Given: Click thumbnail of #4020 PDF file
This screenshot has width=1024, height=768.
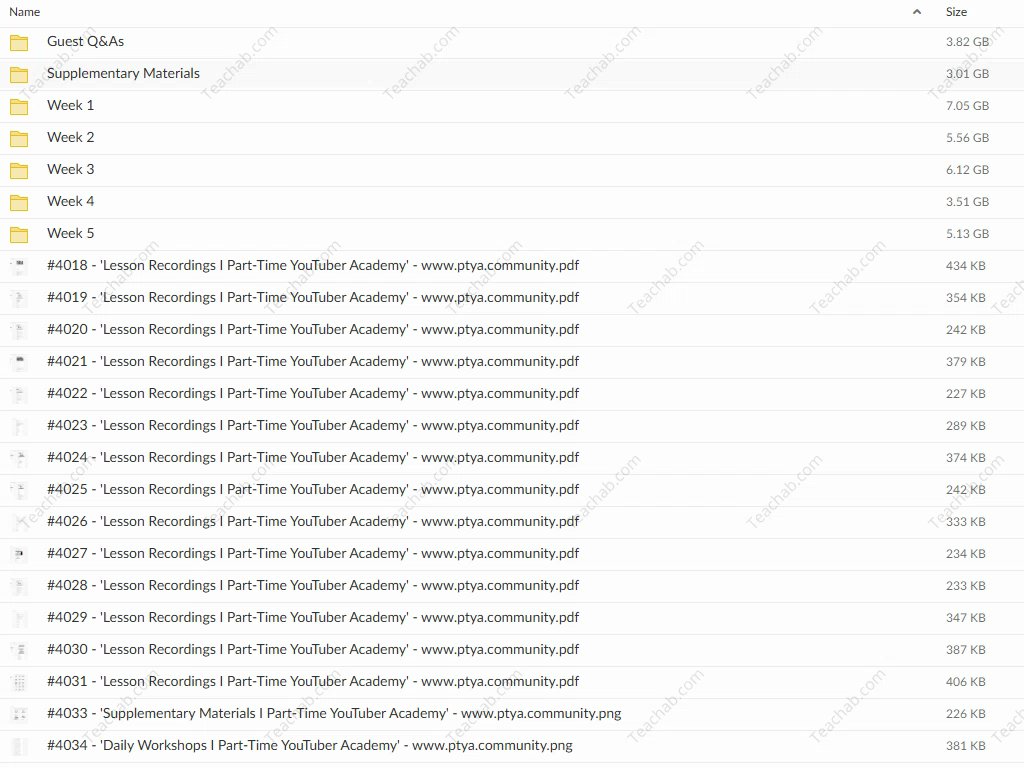Looking at the screenshot, I should (x=20, y=330).
